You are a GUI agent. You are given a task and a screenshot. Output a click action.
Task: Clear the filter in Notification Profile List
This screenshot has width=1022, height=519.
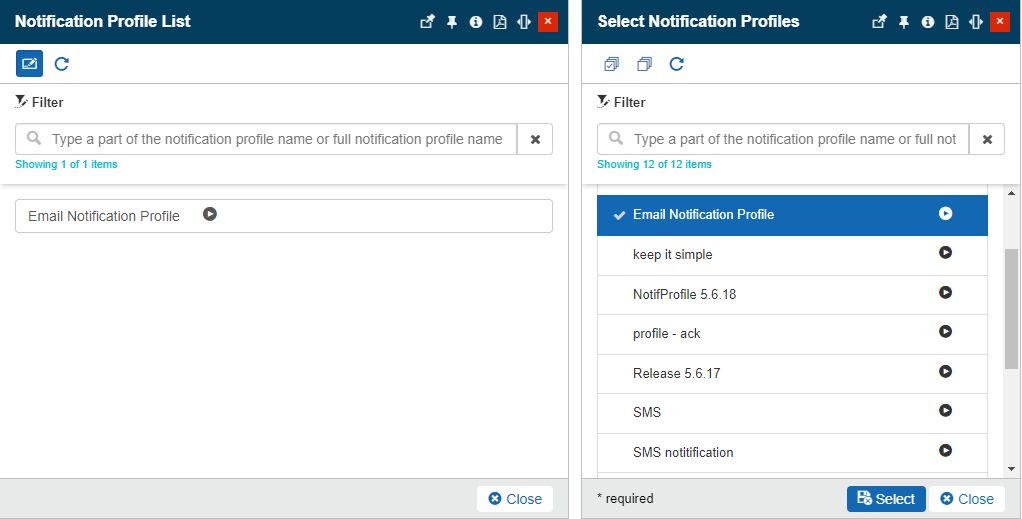pos(535,139)
